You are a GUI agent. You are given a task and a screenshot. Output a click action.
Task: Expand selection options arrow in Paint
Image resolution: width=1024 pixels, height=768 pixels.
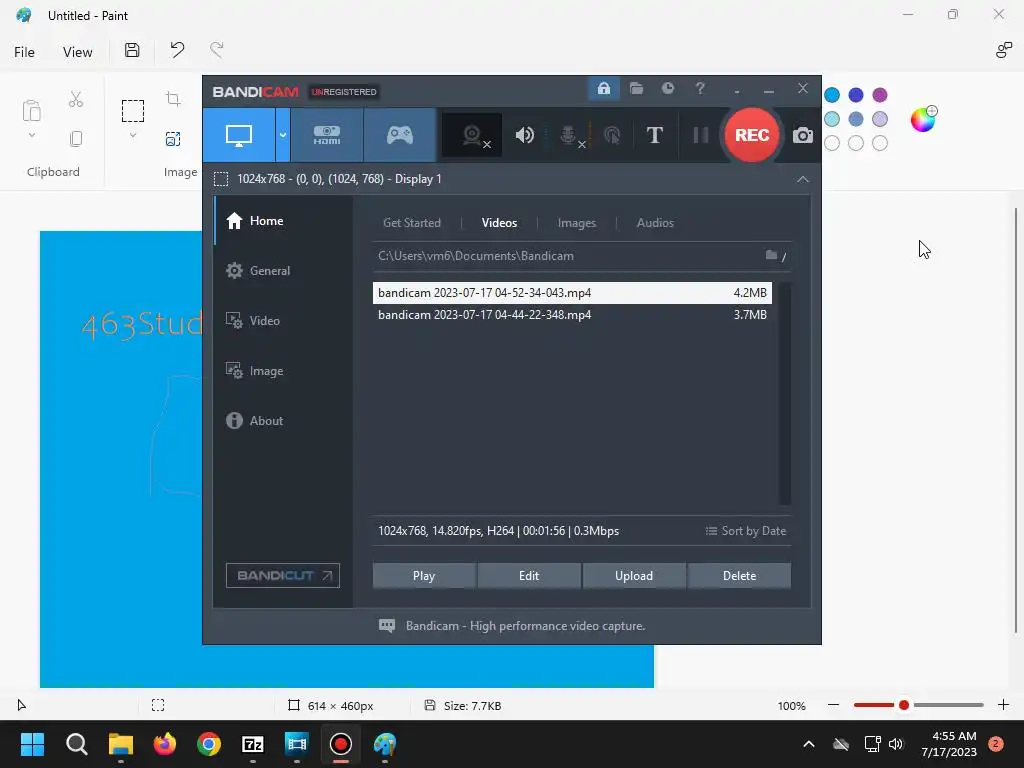pyautogui.click(x=133, y=136)
